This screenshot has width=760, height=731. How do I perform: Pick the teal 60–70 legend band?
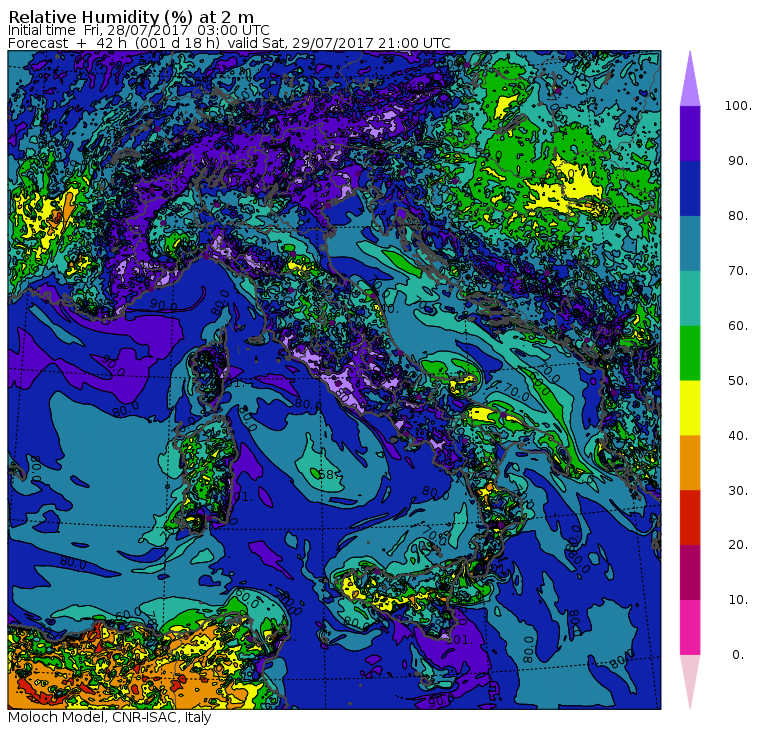click(x=690, y=298)
